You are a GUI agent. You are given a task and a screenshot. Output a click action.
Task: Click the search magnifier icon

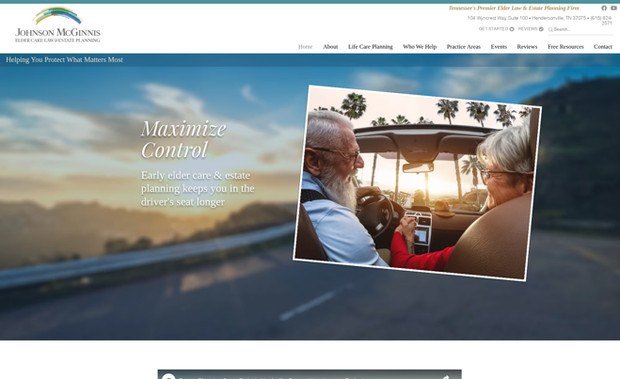click(x=550, y=29)
